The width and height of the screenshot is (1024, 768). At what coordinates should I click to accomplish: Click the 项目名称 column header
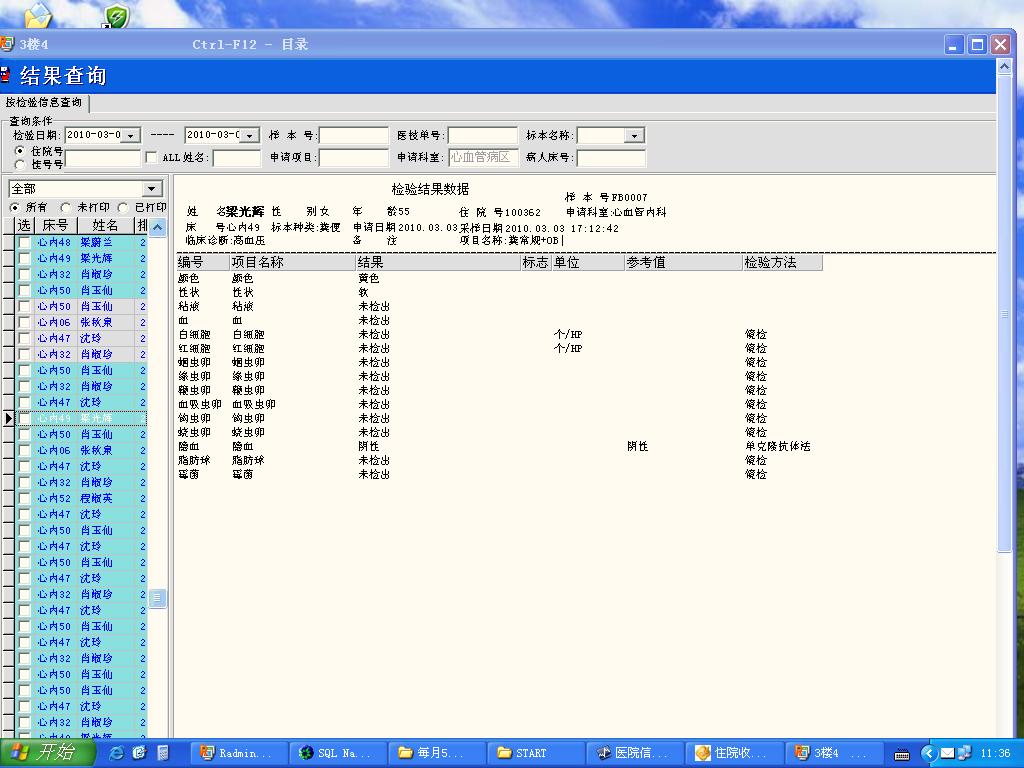[x=292, y=263]
